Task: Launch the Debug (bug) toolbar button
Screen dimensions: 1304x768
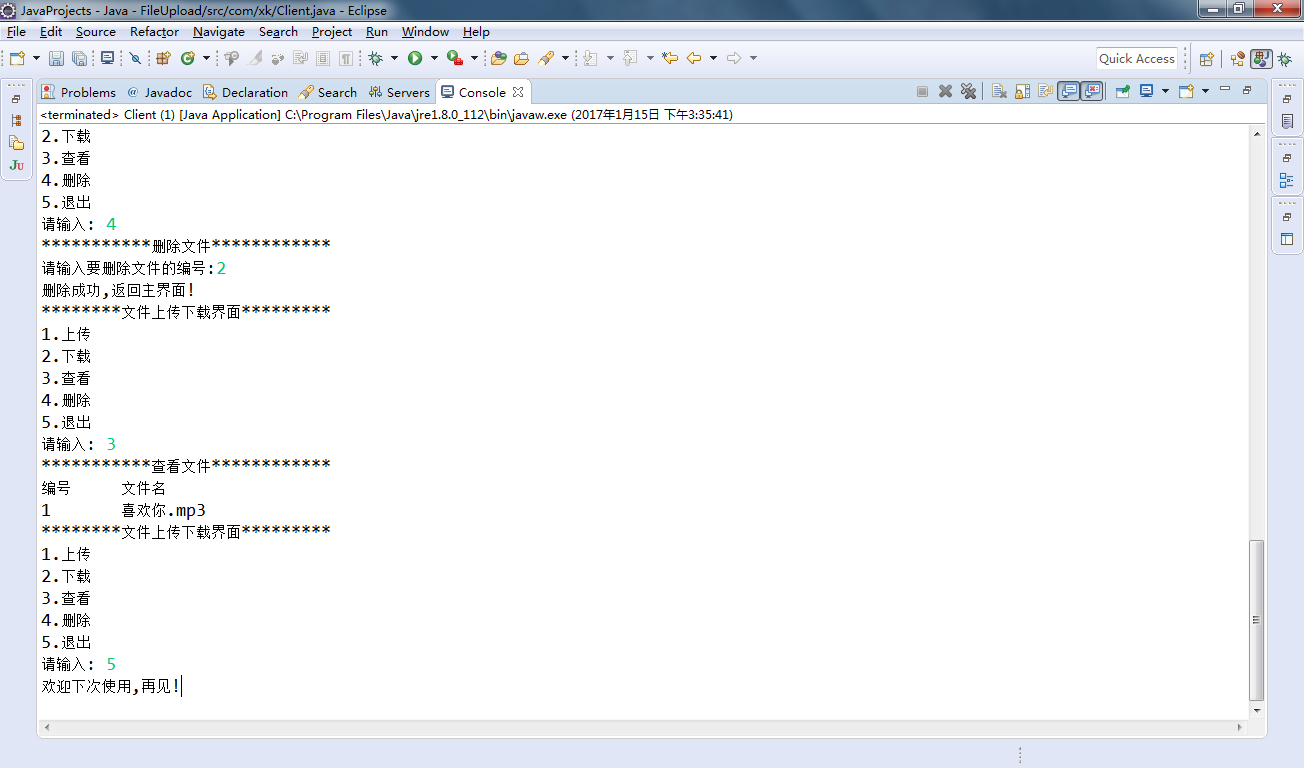Action: click(376, 58)
